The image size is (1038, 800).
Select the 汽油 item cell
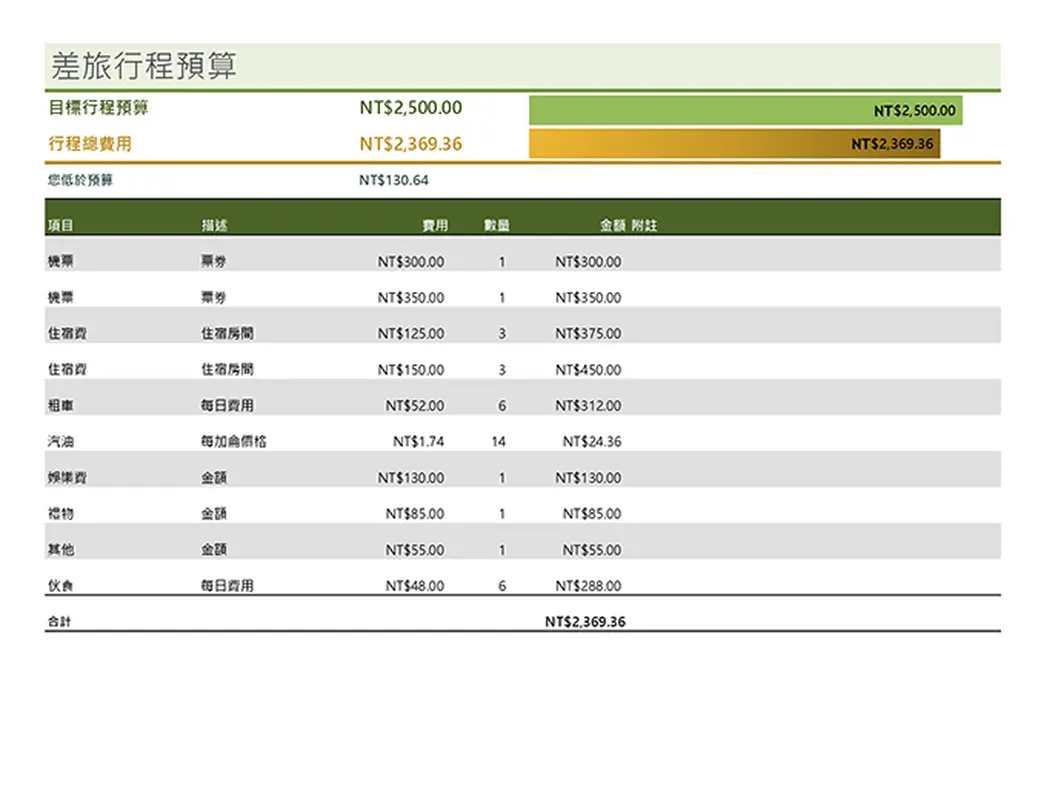60,441
